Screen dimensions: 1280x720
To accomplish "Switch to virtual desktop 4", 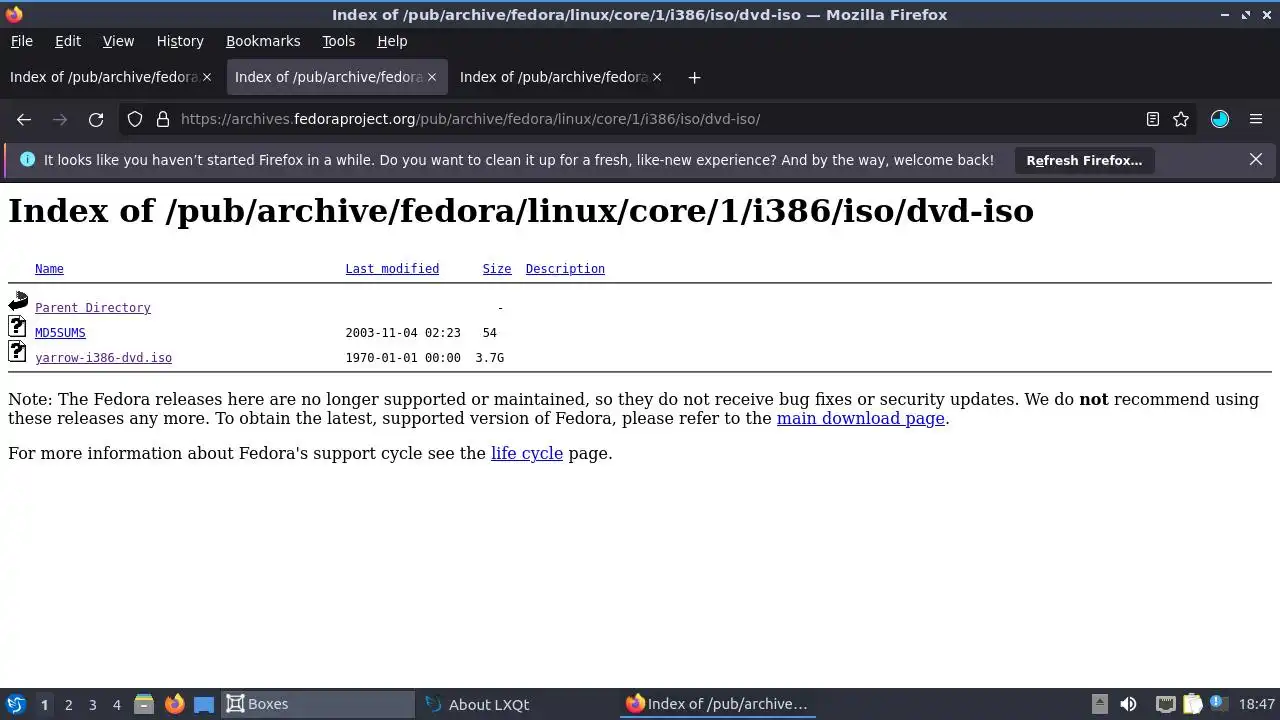I will [x=116, y=704].
